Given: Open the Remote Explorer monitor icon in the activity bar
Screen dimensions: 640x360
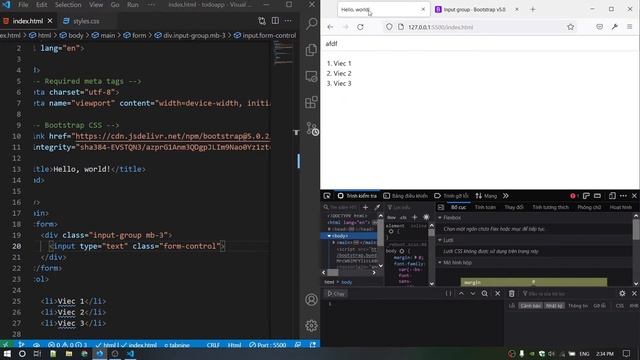Looking at the screenshot, I should [311, 76].
